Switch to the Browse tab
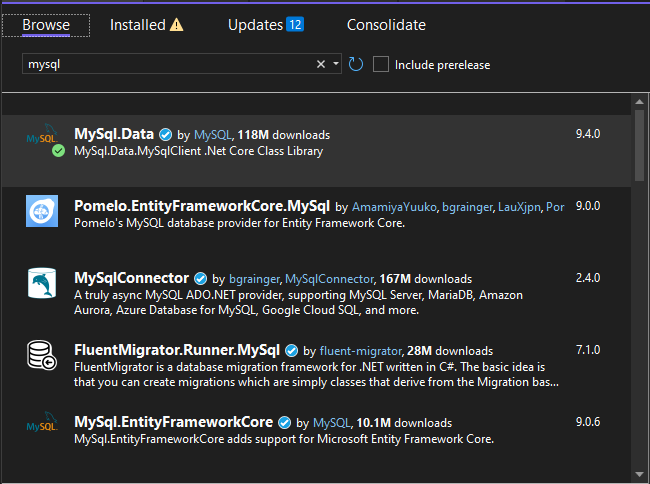Screen dimensions: 650x484 coord(46,25)
